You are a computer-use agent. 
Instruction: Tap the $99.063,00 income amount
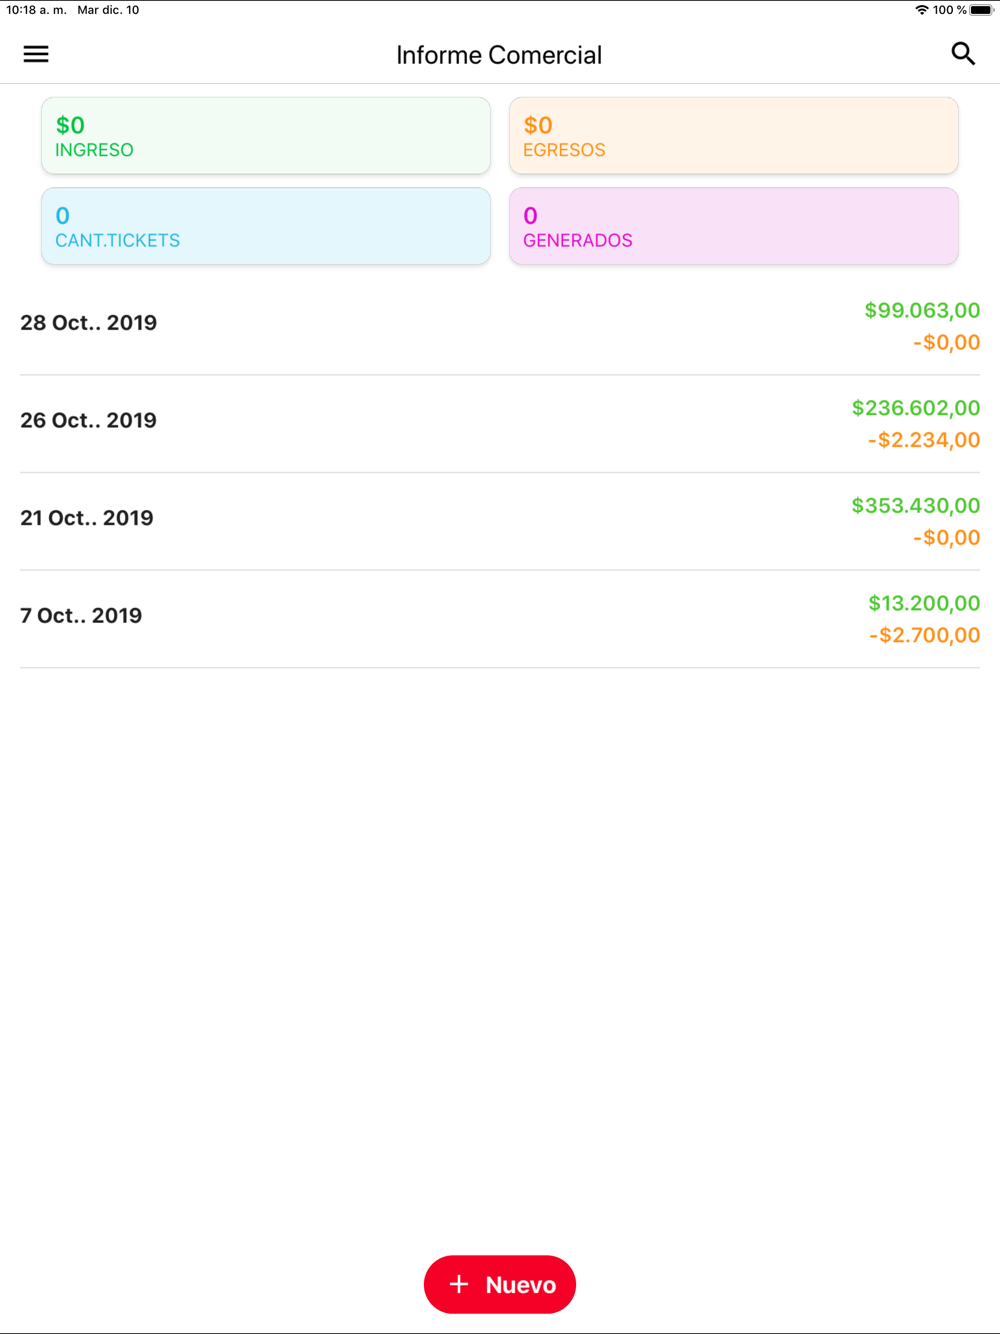(922, 310)
